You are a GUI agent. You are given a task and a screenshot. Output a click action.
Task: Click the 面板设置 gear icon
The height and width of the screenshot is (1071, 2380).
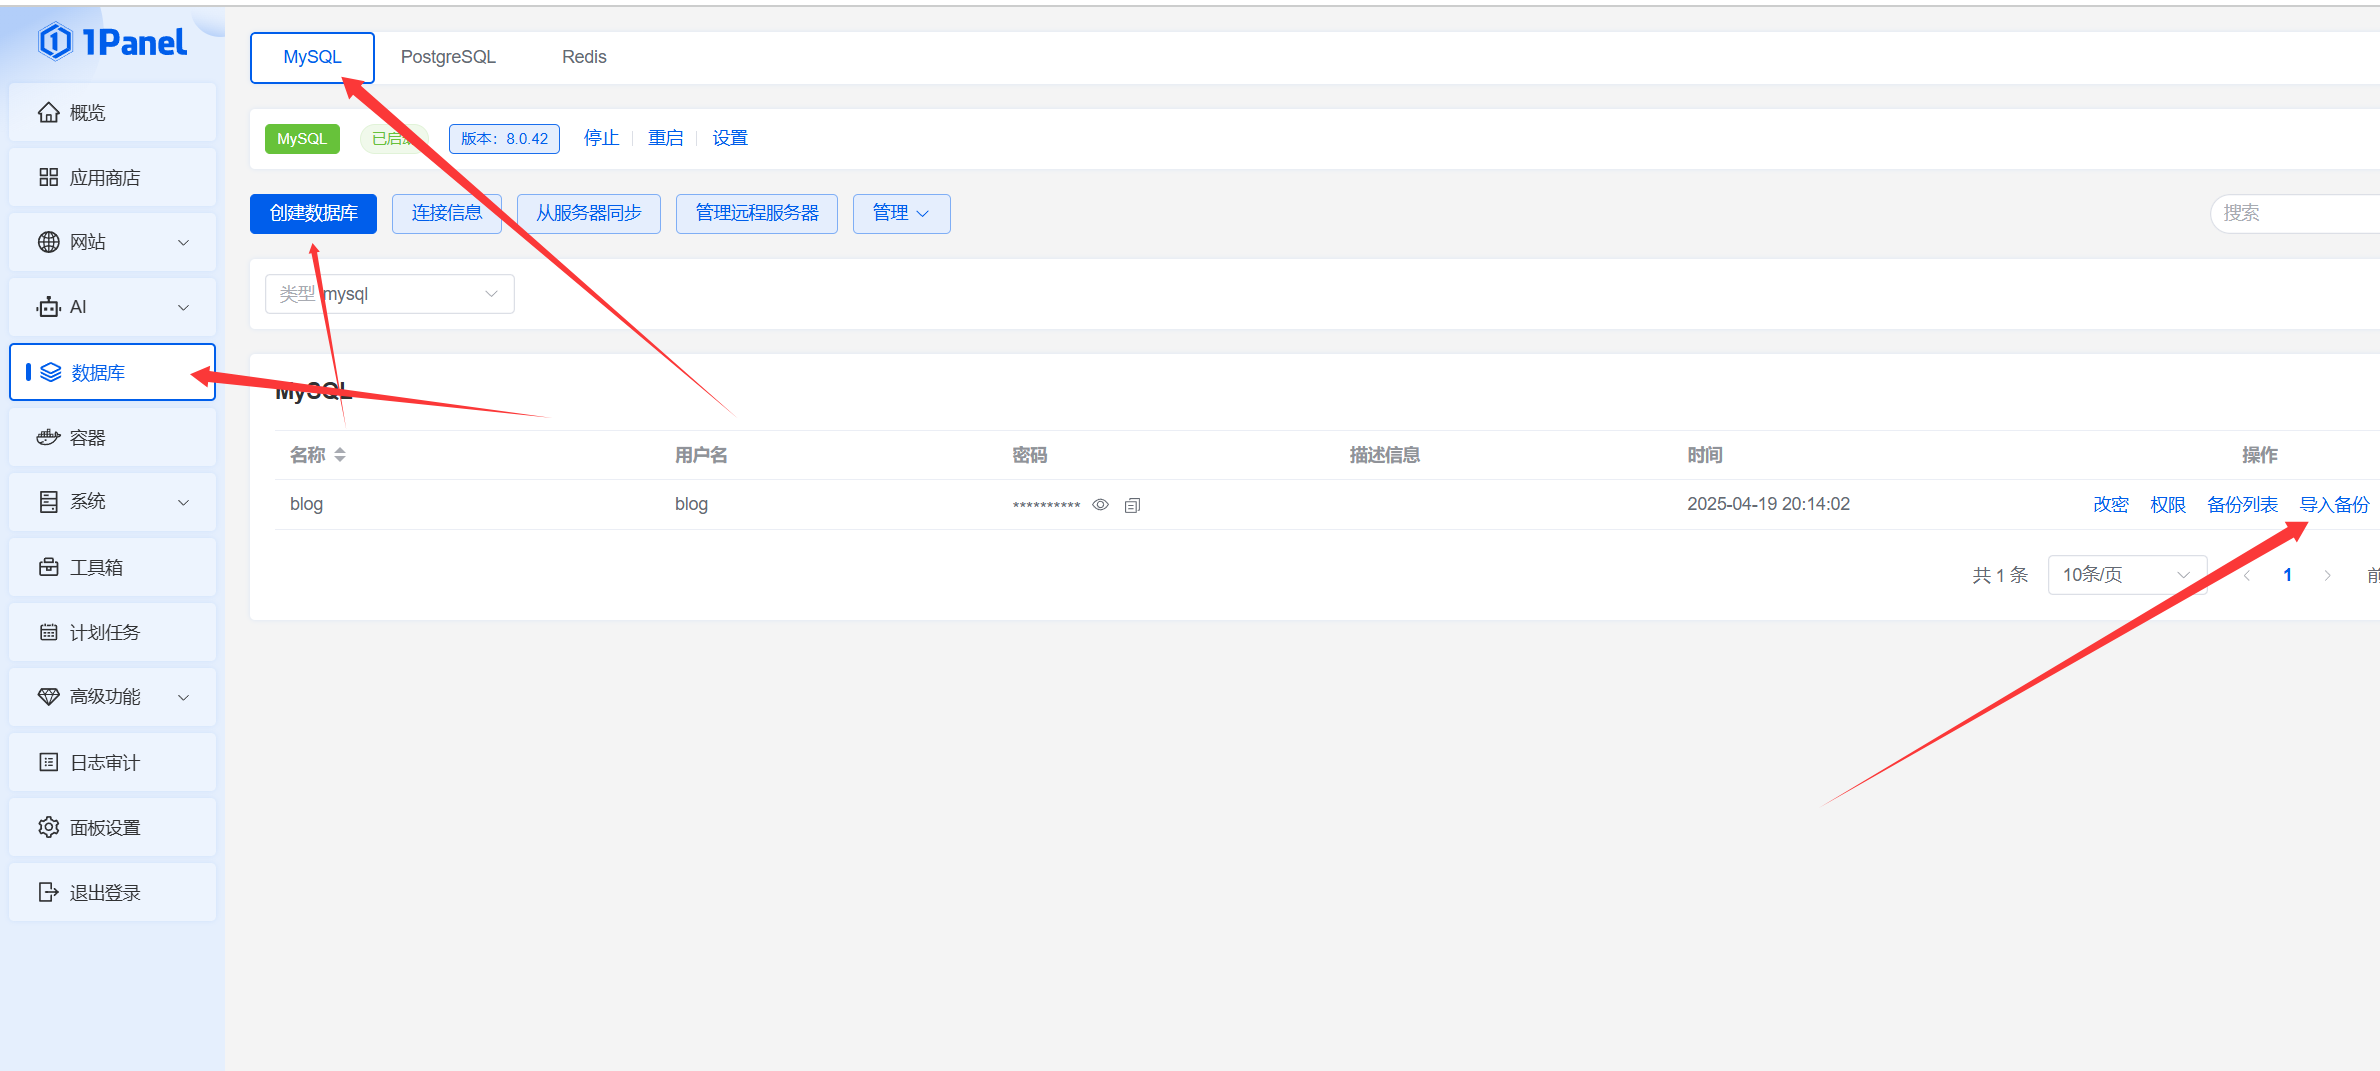[48, 827]
